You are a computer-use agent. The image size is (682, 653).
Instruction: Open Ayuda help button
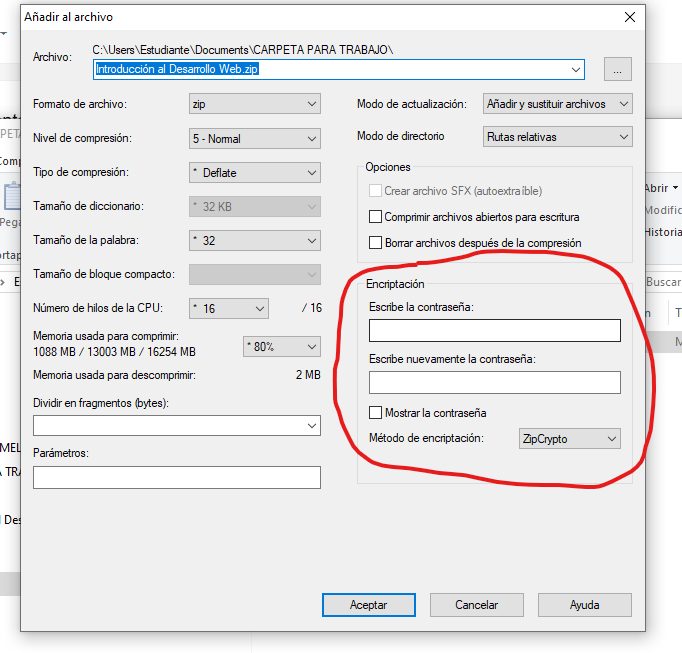click(584, 605)
